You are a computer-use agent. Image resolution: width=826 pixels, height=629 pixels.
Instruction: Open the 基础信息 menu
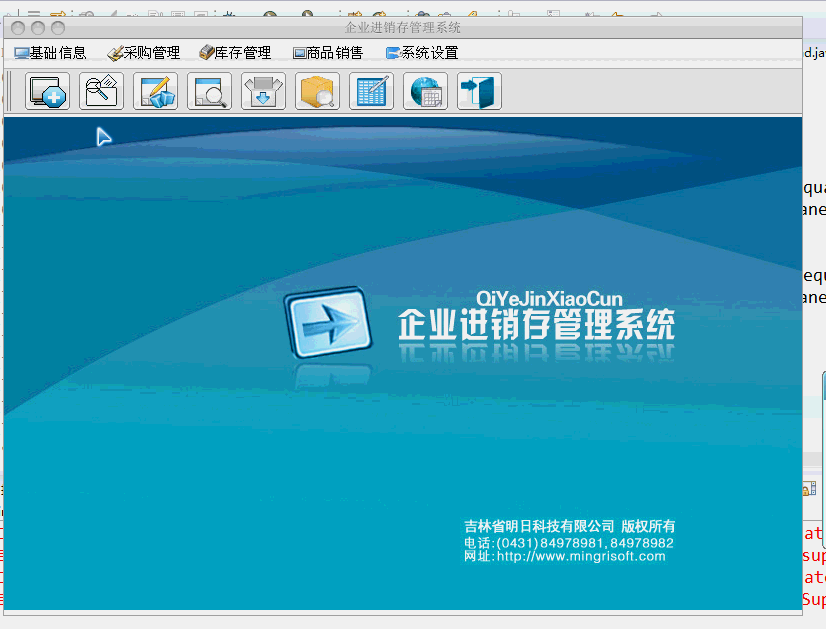click(51, 53)
